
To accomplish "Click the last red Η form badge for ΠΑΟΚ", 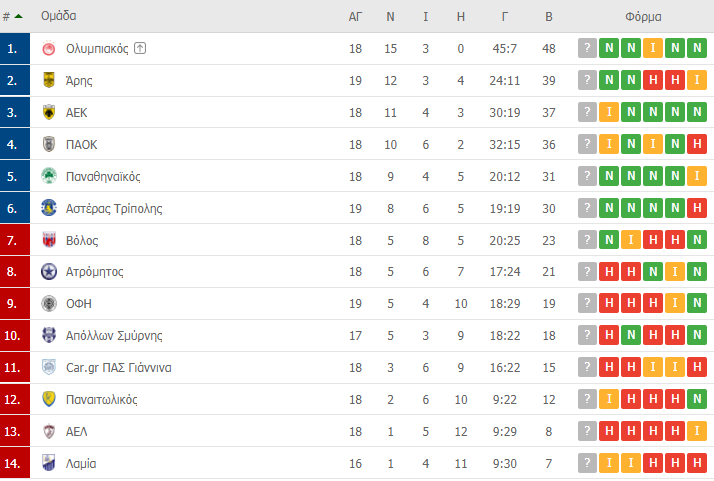I will (697, 144).
